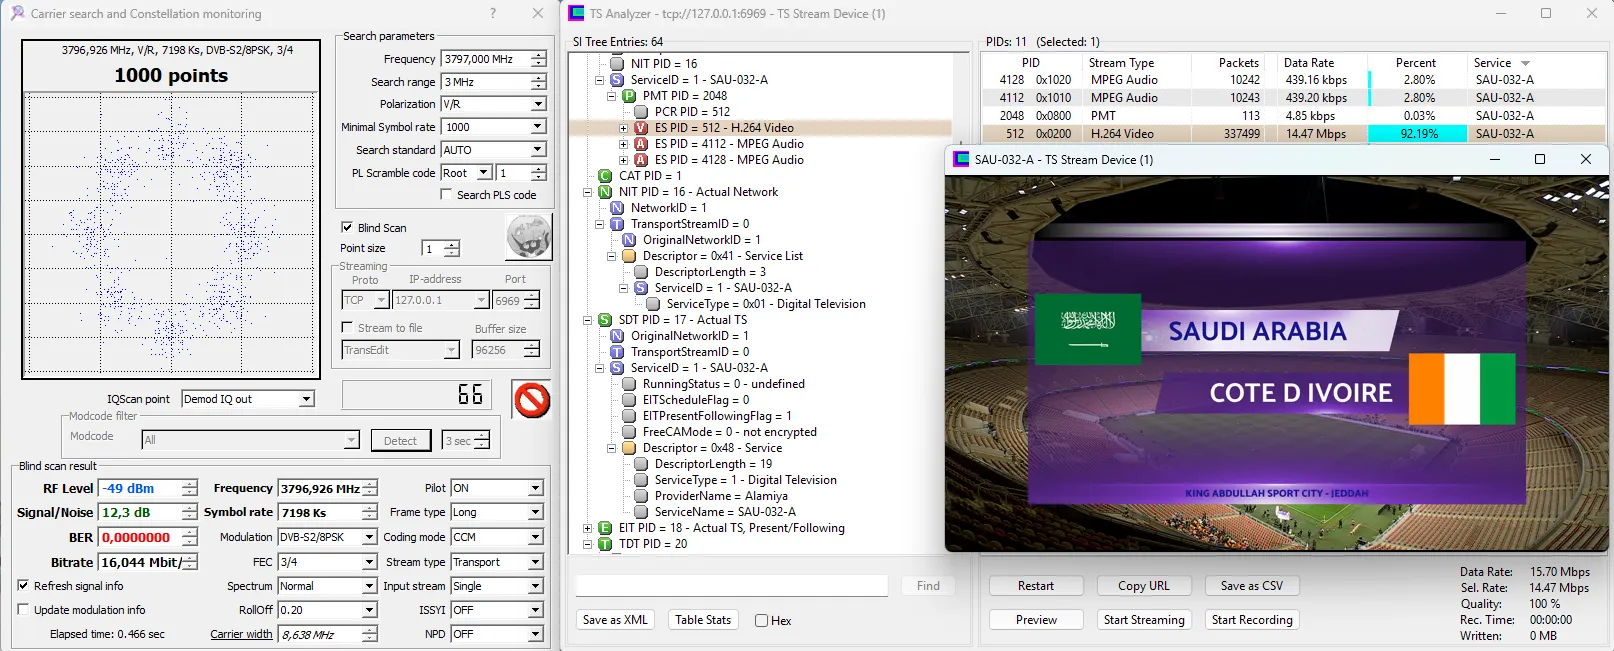Click the PMT PID = 2048 icon
1614x651 pixels.
tap(629, 96)
